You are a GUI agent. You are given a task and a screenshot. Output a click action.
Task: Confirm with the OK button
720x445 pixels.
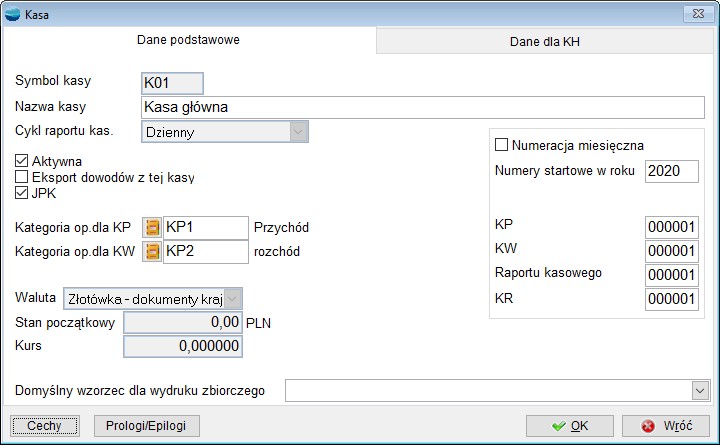570,426
